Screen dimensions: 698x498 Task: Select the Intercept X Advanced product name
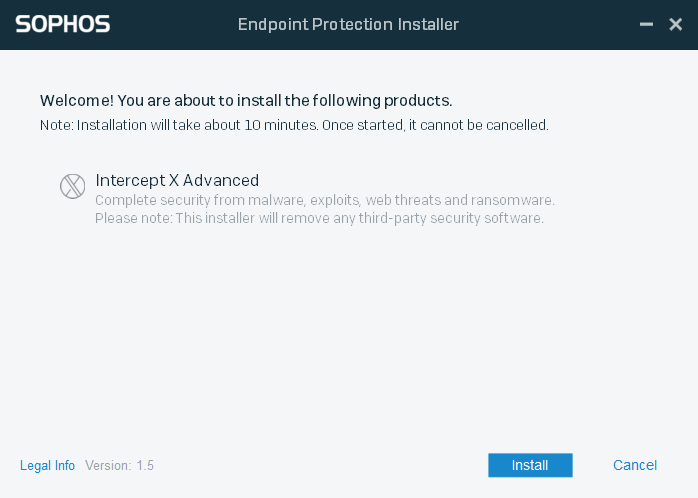177,181
